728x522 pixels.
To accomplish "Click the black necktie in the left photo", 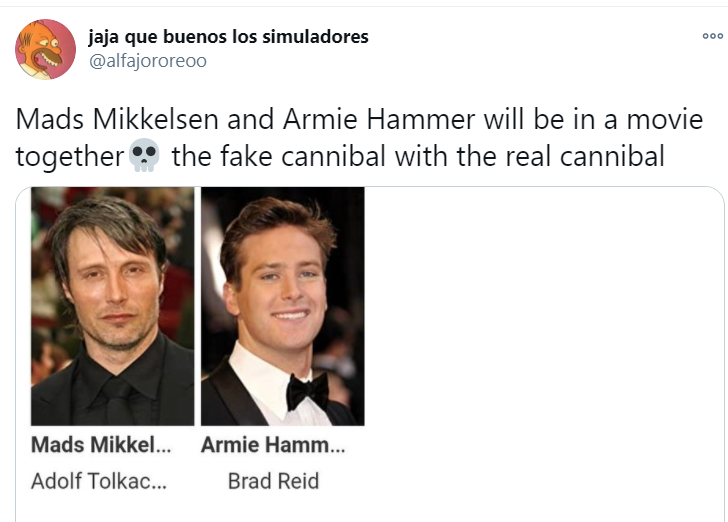I will pos(116,400).
